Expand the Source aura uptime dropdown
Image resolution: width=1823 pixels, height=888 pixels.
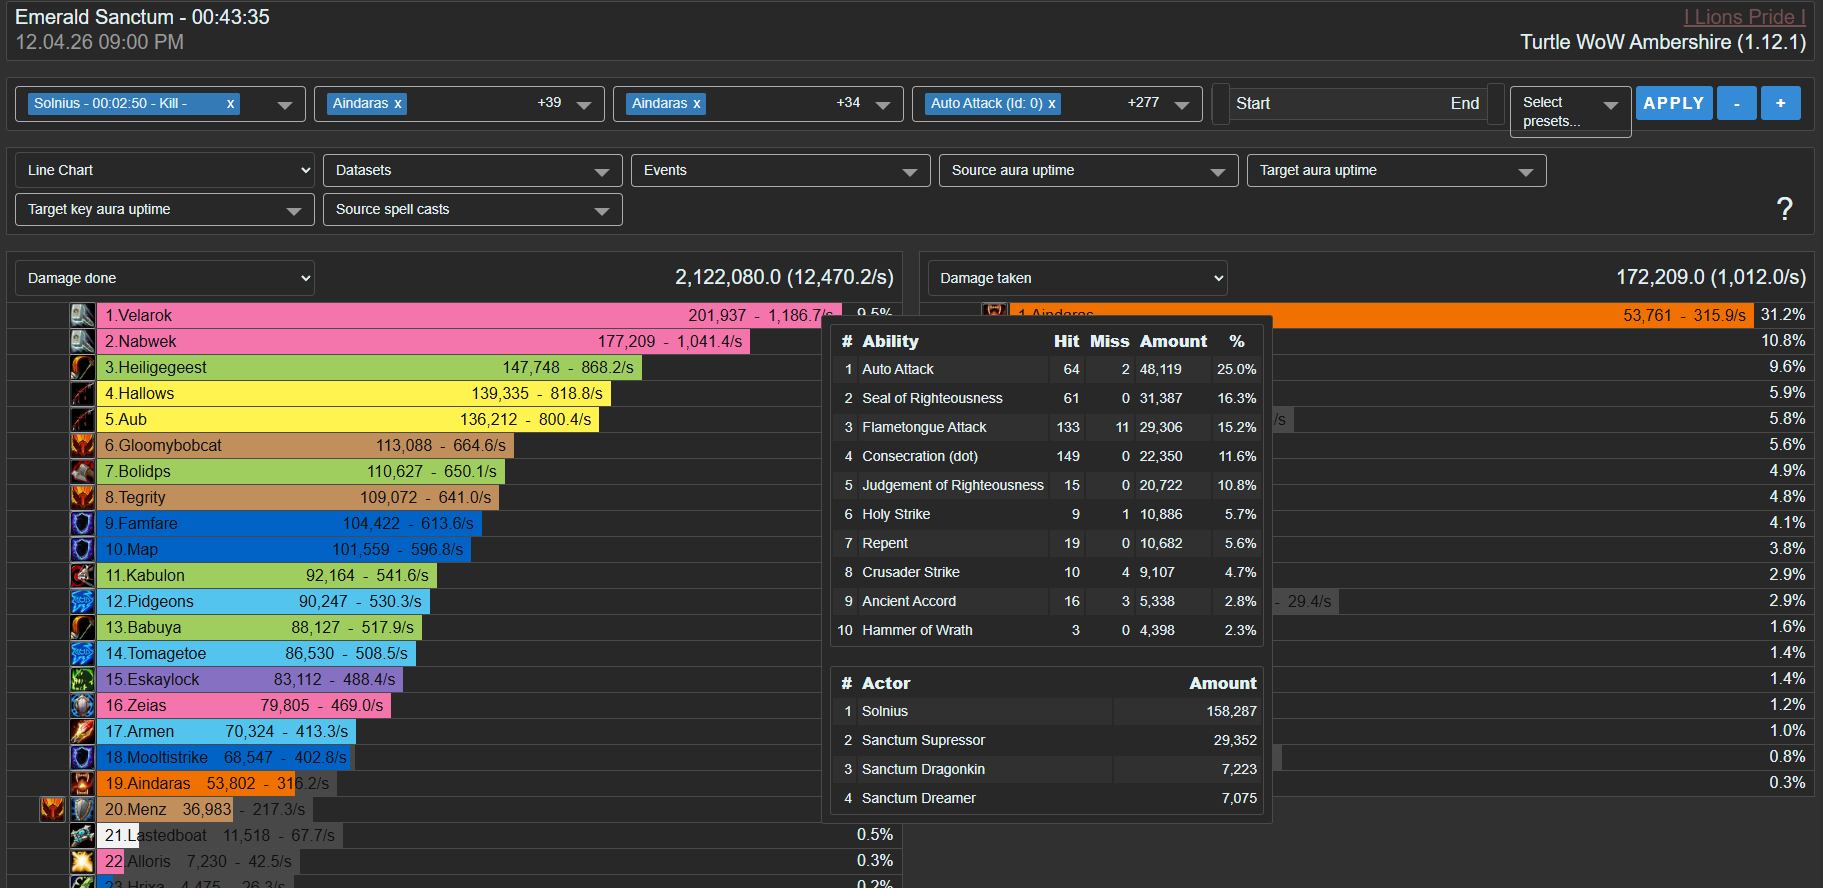tap(1088, 171)
